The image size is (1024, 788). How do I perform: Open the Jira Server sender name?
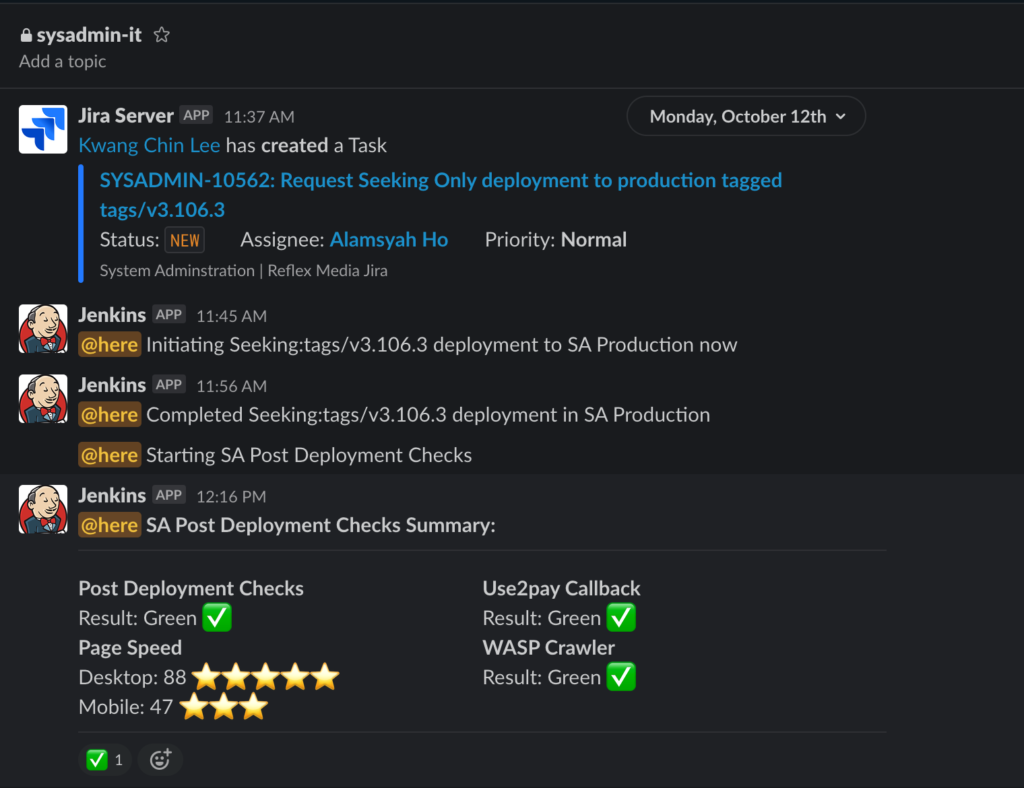[126, 116]
